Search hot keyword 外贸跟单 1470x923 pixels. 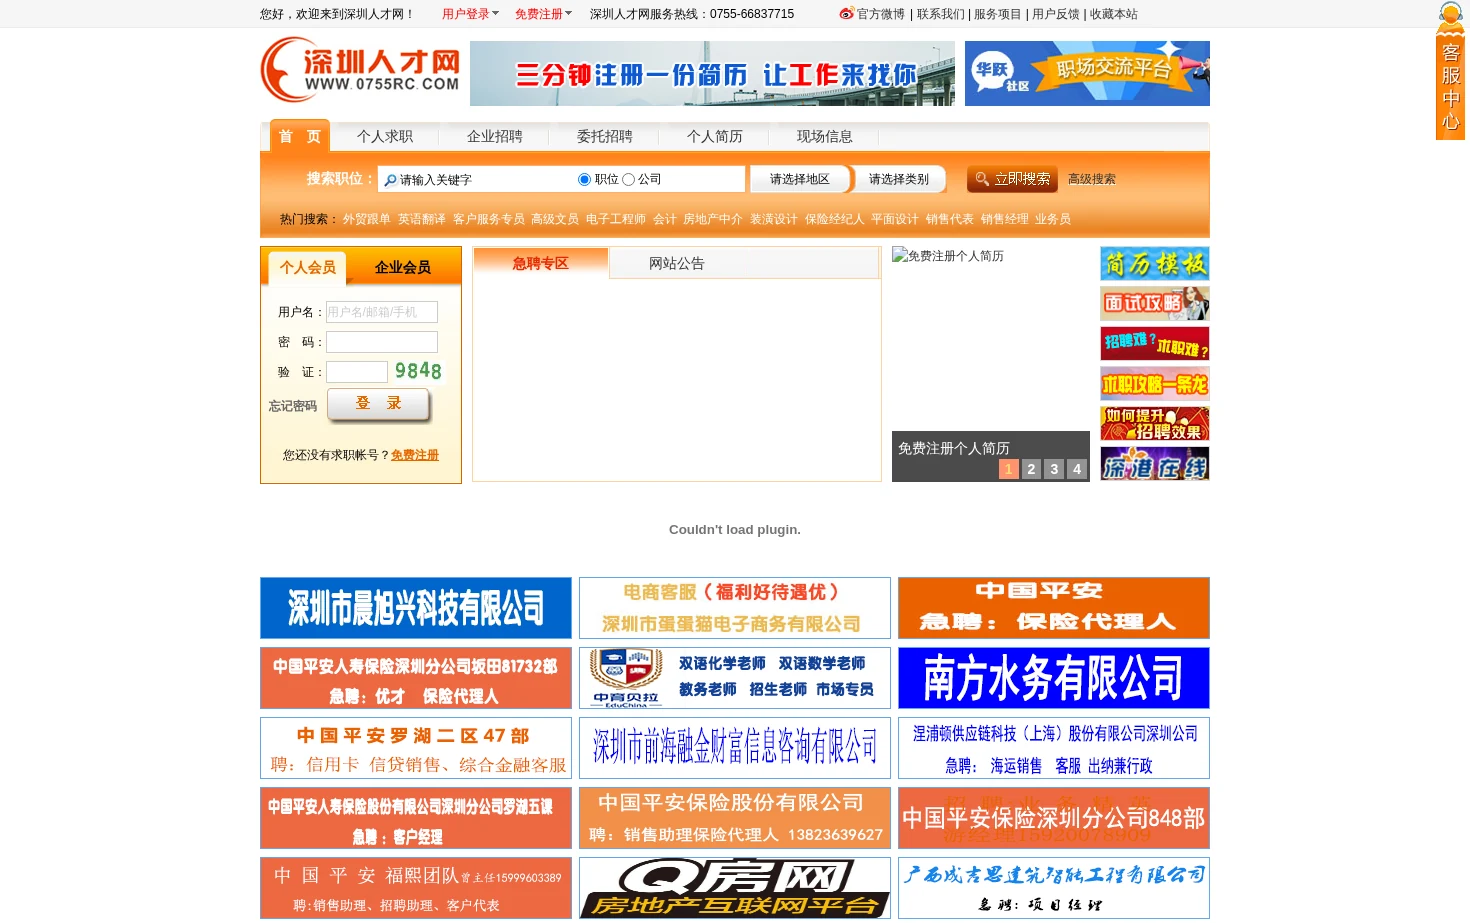[367, 219]
